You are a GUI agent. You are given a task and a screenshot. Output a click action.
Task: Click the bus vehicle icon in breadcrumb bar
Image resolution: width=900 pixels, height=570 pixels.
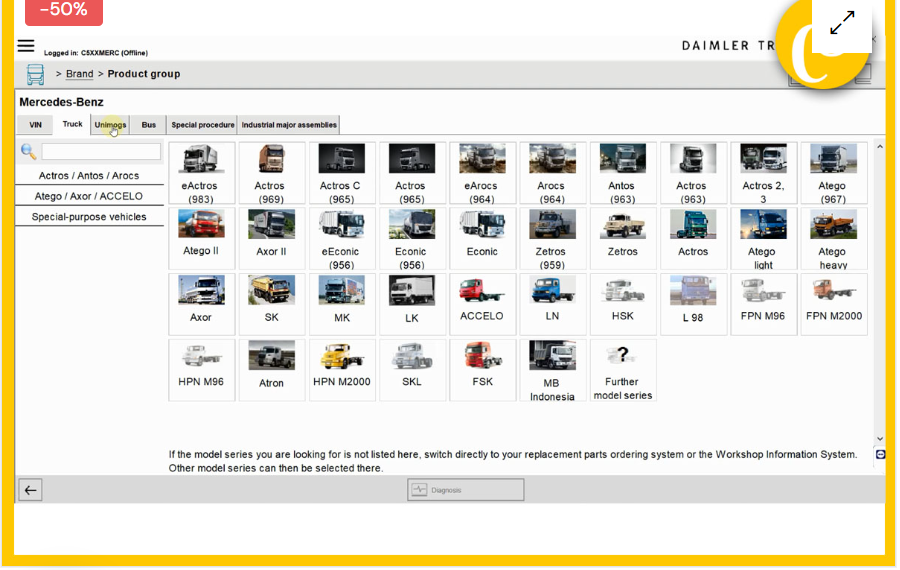pos(35,75)
